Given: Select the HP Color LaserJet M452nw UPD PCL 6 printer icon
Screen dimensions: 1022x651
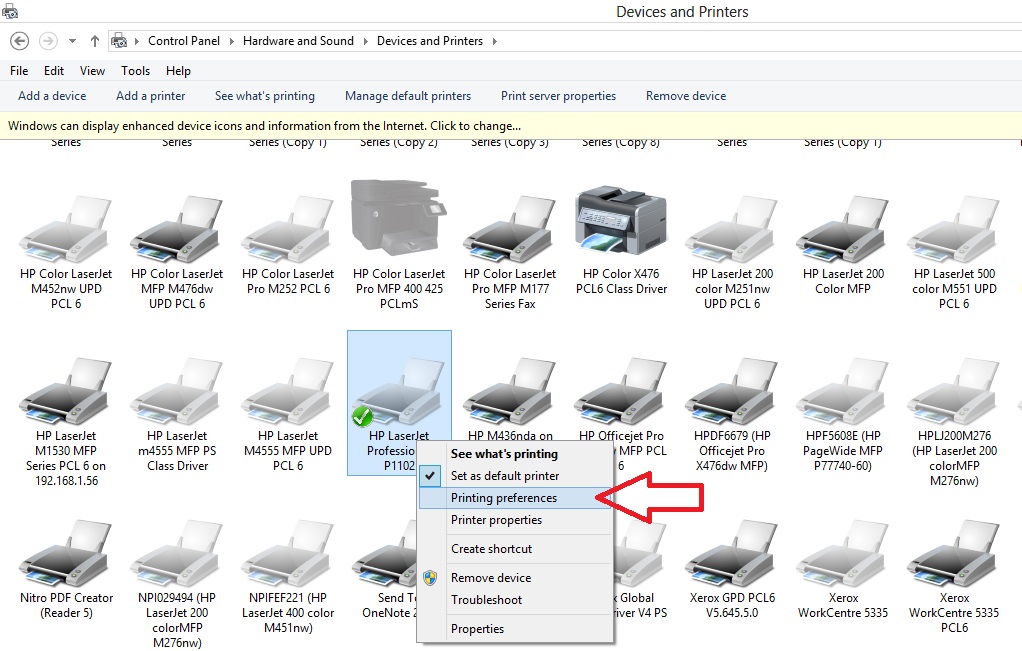Looking at the screenshot, I should click(x=66, y=229).
